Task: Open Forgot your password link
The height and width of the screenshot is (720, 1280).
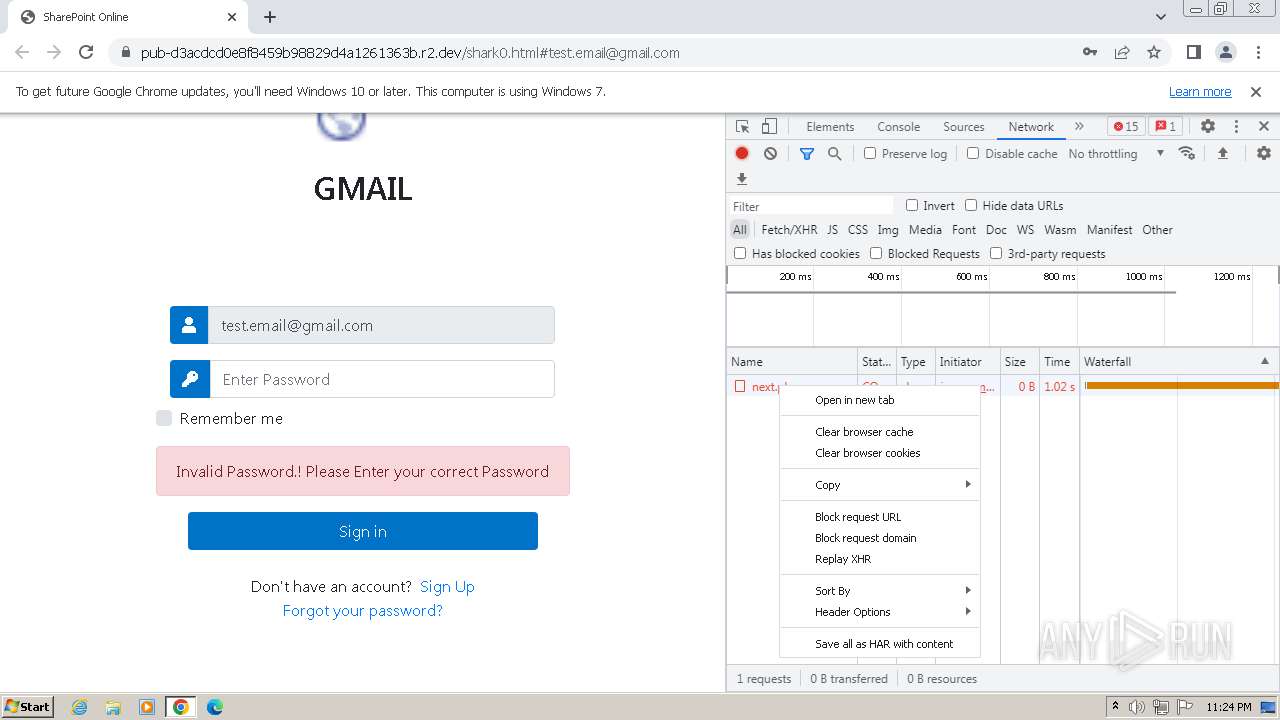Action: click(x=363, y=611)
